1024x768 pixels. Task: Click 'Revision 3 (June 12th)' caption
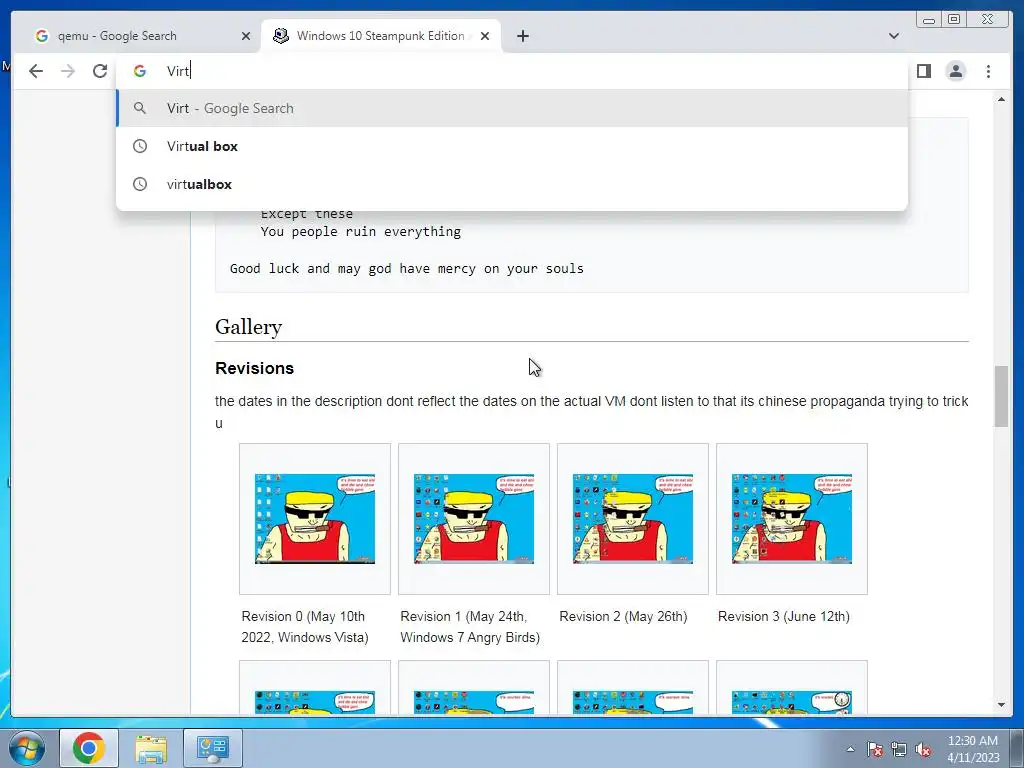(x=784, y=616)
